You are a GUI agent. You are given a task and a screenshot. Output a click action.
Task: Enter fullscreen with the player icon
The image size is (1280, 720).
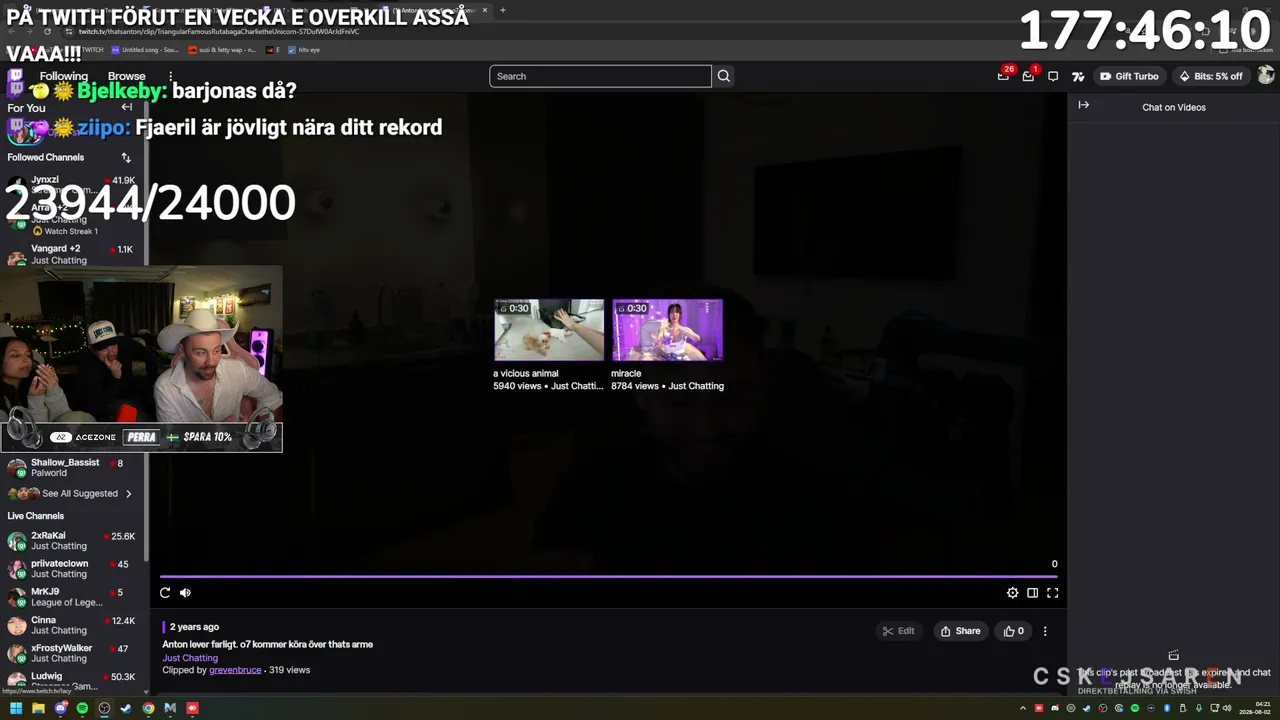1052,593
